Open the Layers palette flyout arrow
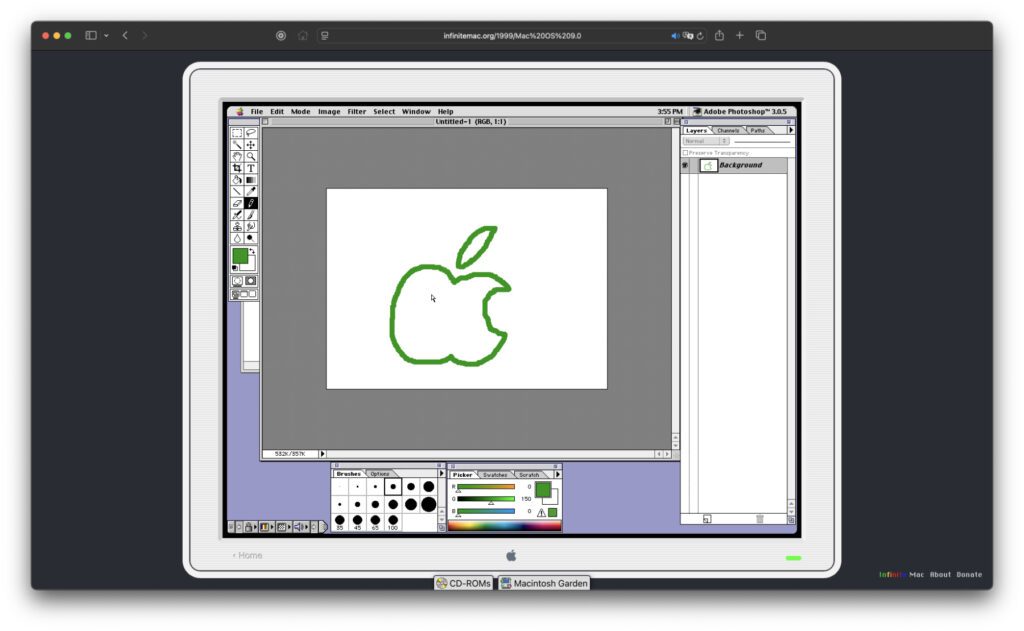 [x=791, y=131]
